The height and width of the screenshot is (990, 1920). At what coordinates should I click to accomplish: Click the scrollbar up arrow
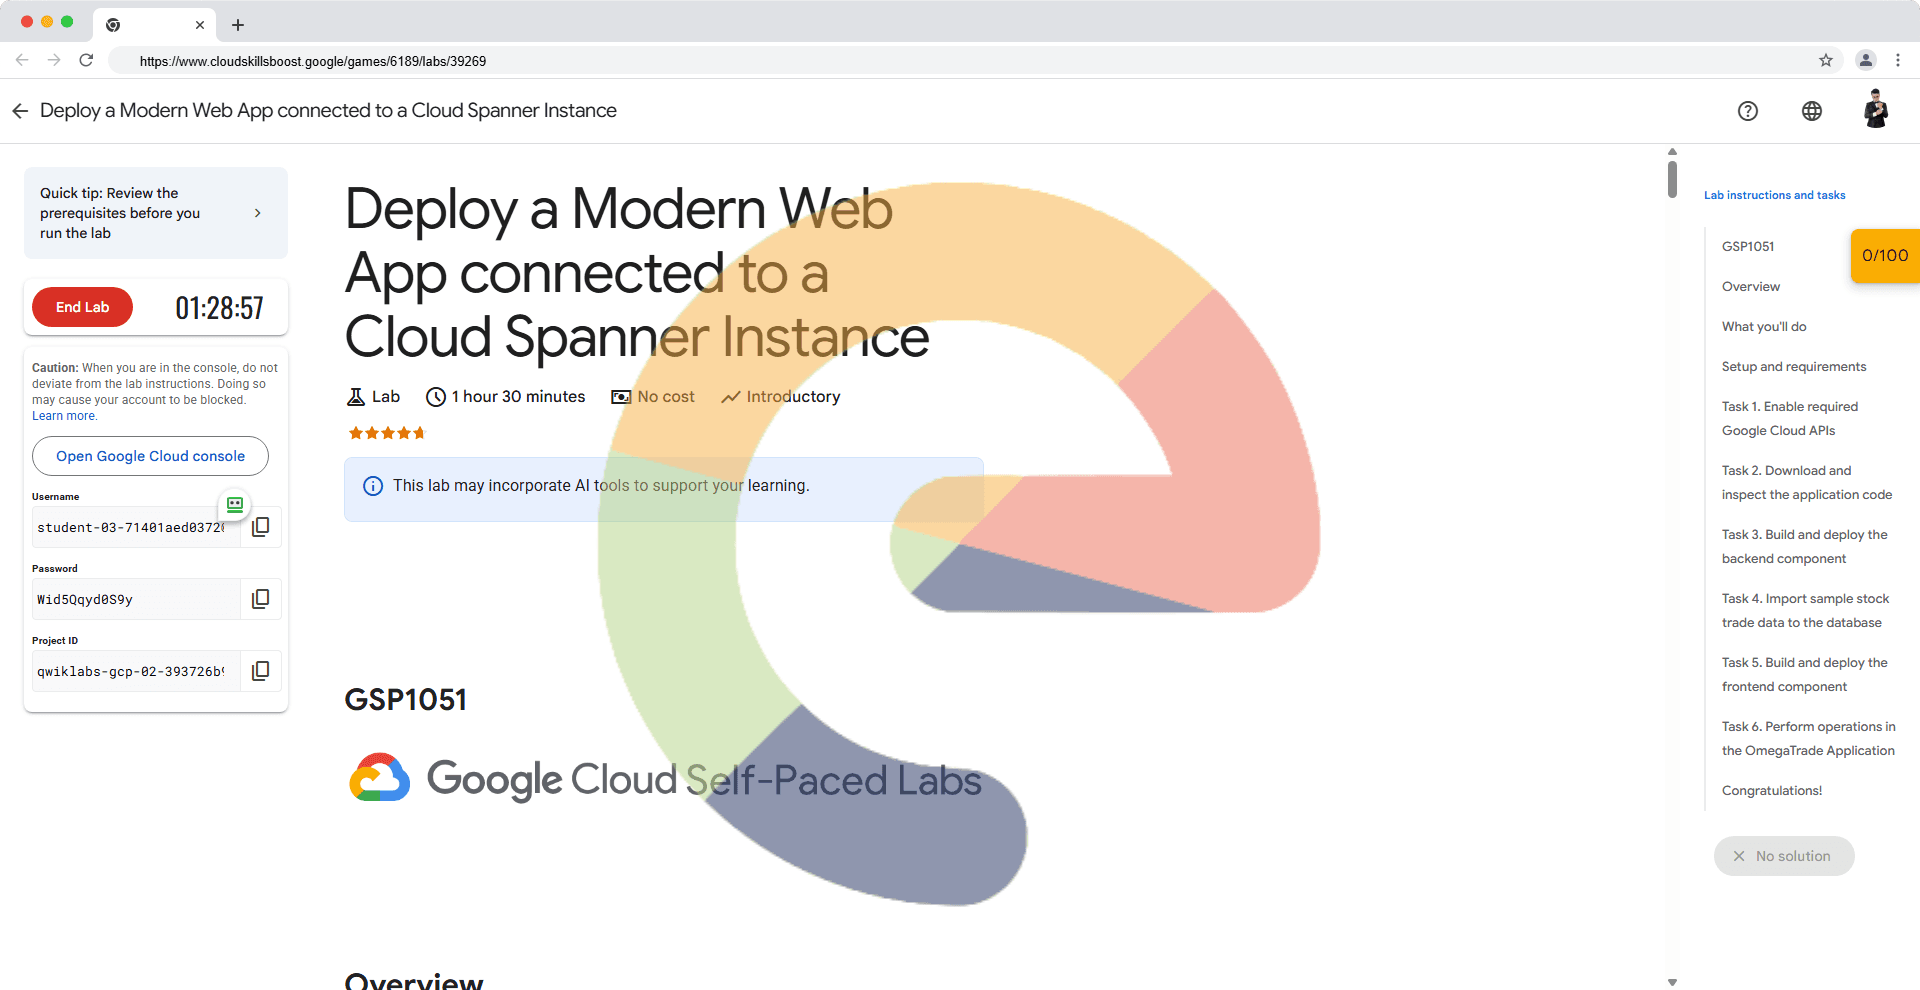pos(1672,152)
